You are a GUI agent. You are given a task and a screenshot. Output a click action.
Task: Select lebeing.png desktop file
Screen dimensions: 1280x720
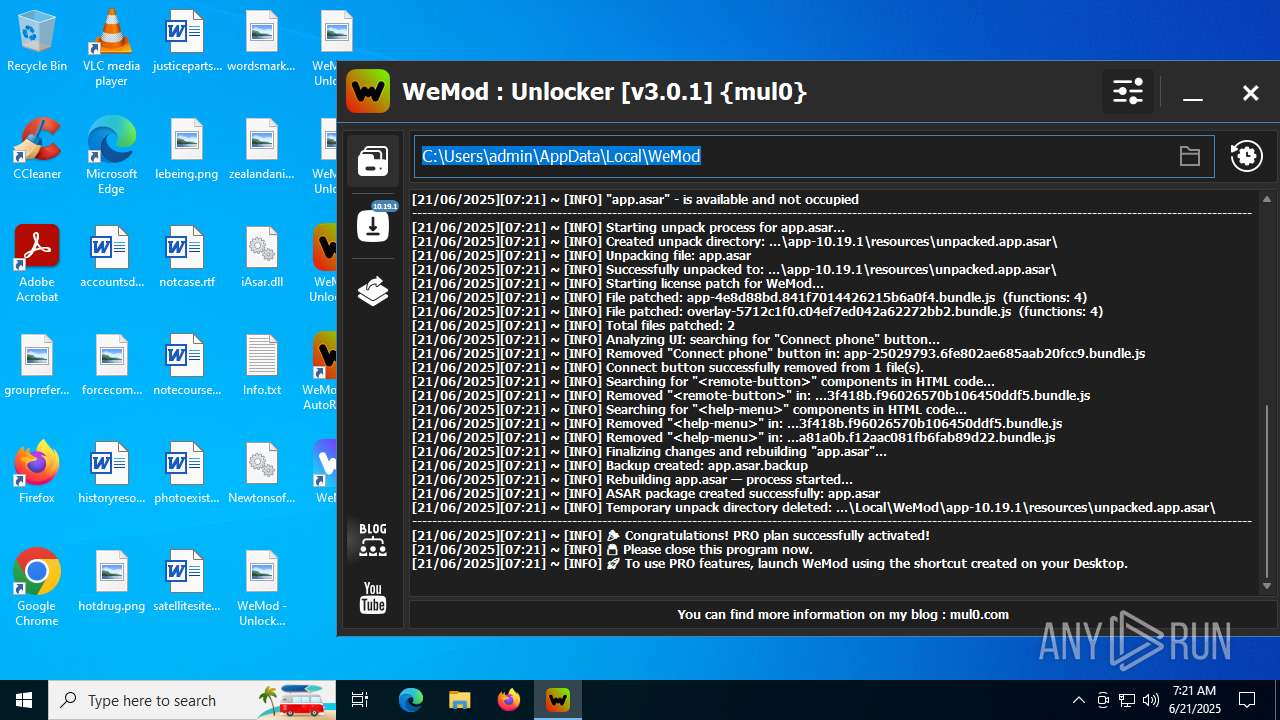coord(186,151)
